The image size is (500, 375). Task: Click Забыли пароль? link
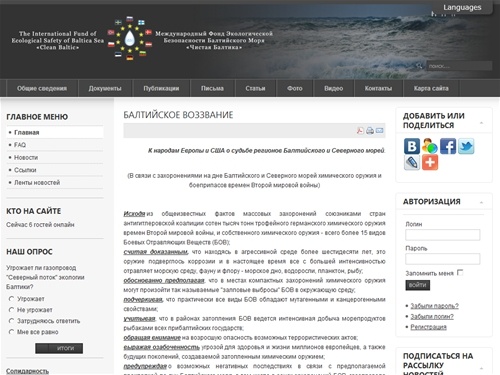(x=434, y=306)
